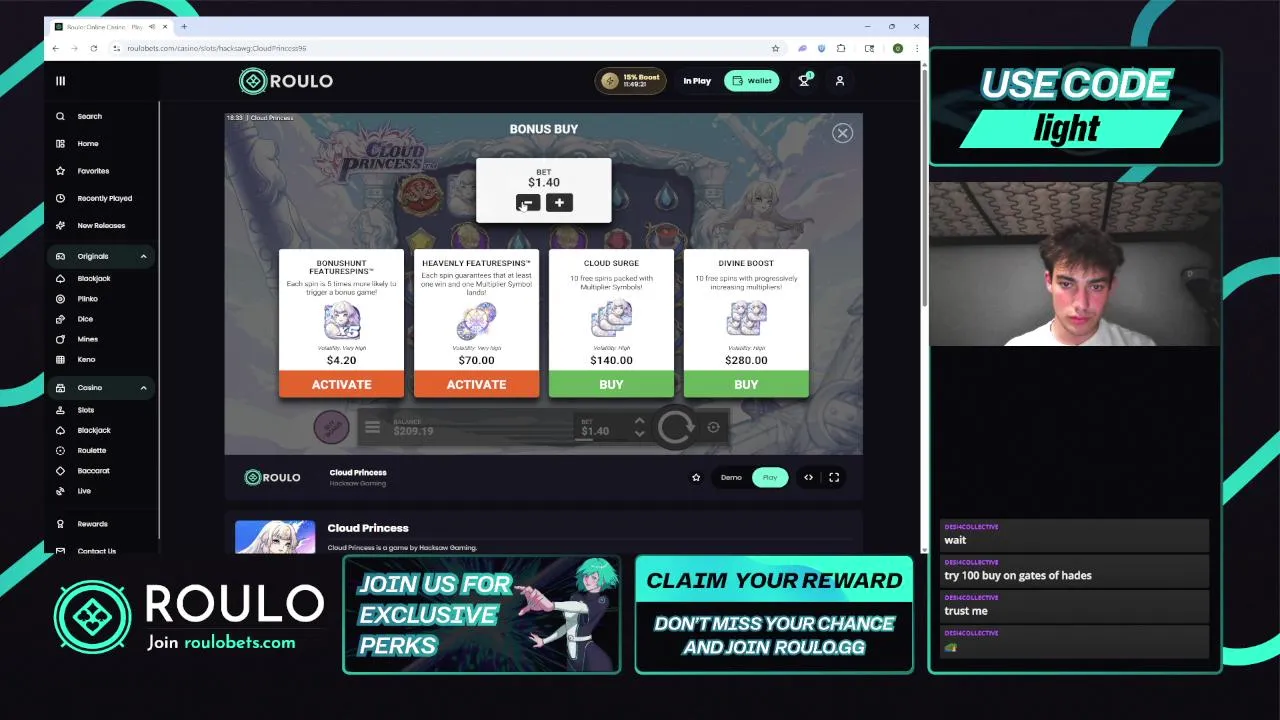1280x720 pixels.
Task: Click the Join Us For Exclusive Perks banner
Action: tap(482, 614)
